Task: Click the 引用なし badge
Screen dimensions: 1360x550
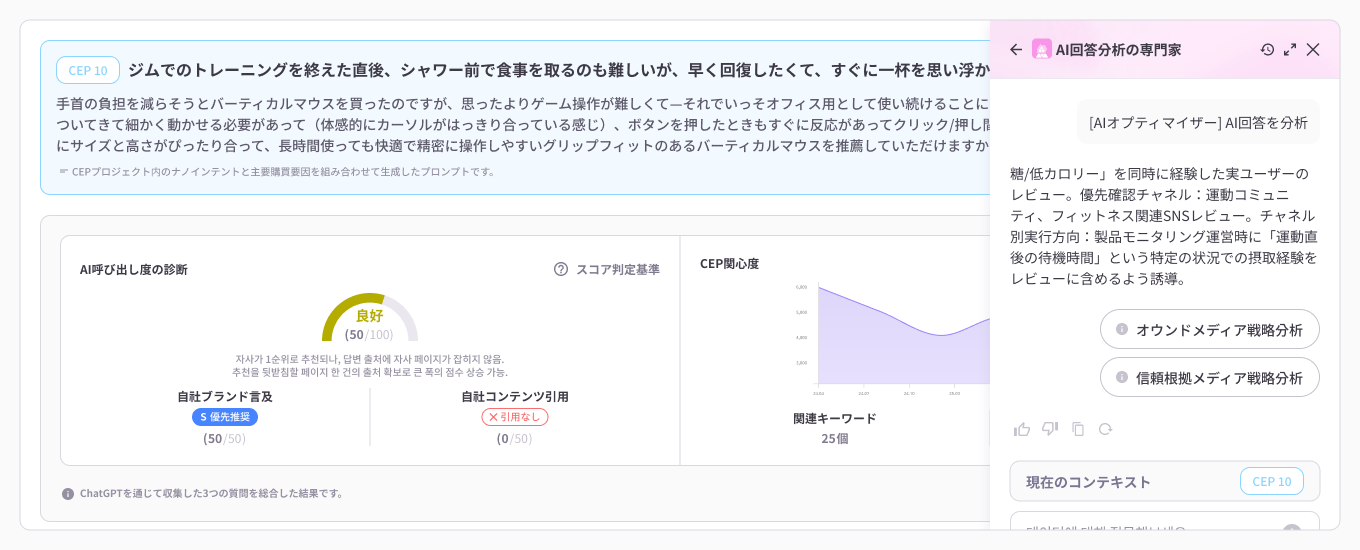Action: (x=515, y=416)
